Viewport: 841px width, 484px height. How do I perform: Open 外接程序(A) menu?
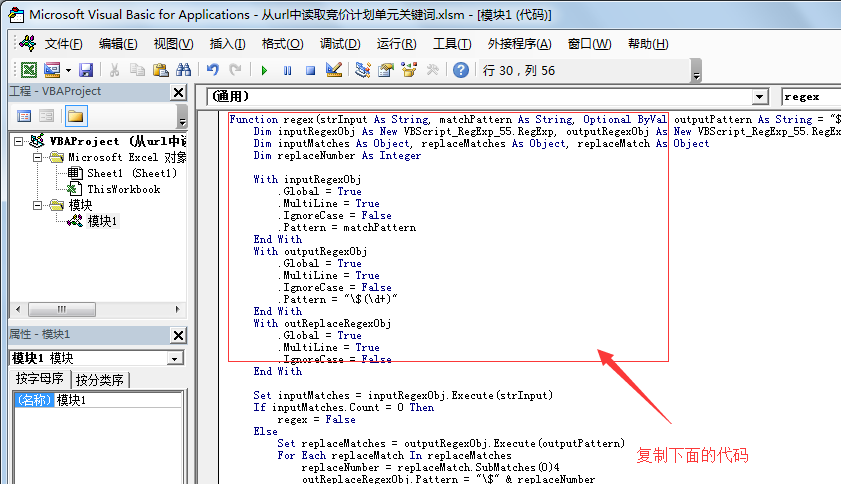click(519, 44)
